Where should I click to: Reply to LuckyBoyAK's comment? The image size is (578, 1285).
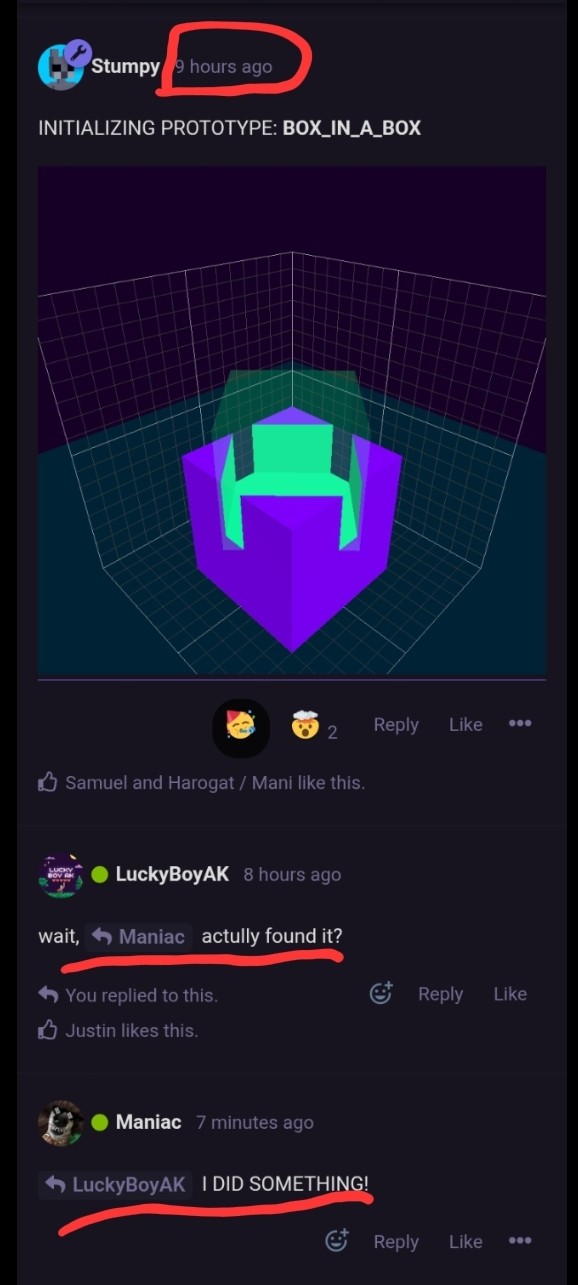point(440,993)
